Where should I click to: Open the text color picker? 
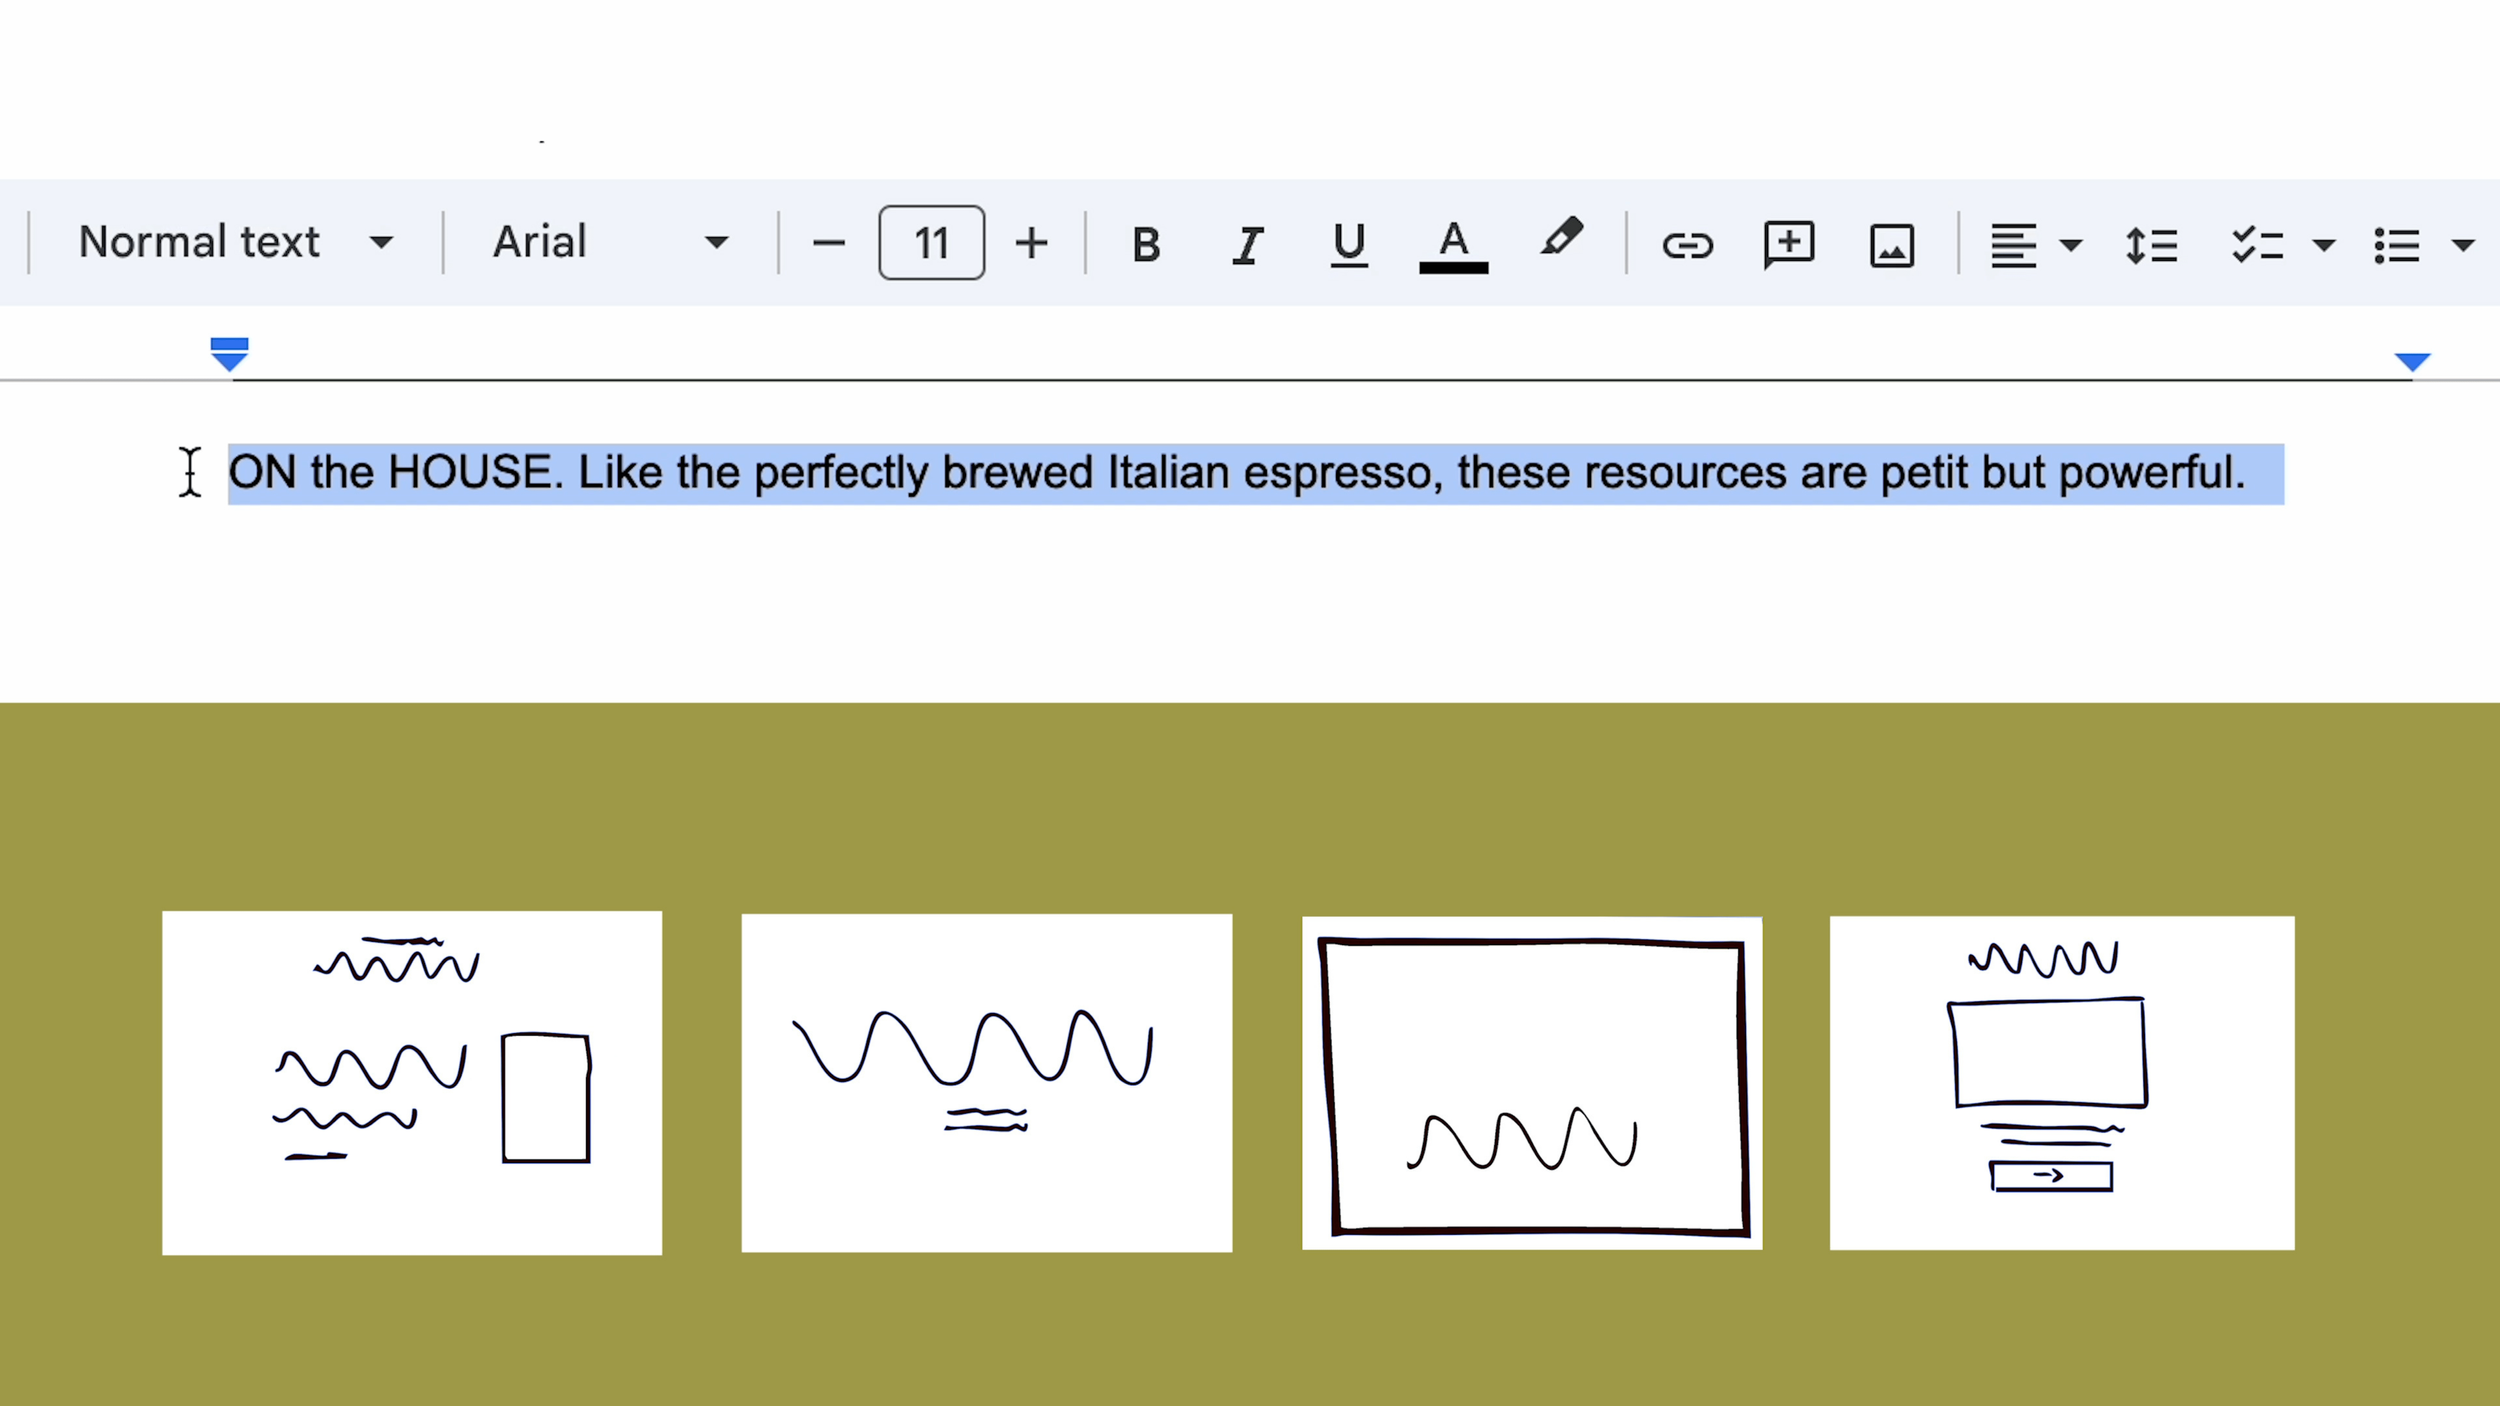1453,244
